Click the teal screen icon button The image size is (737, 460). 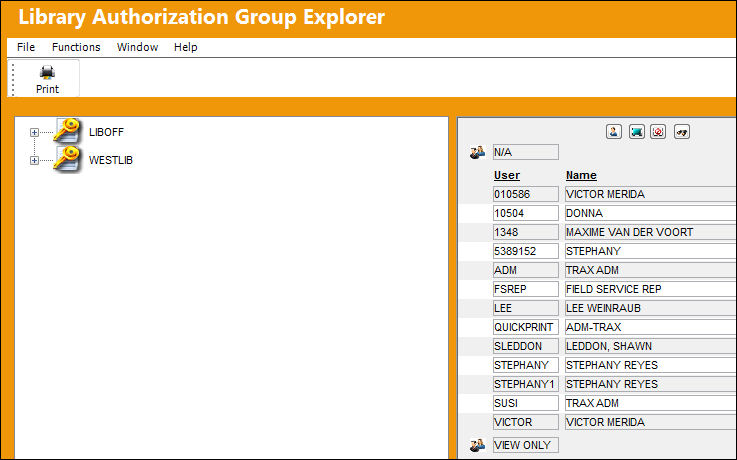click(636, 132)
